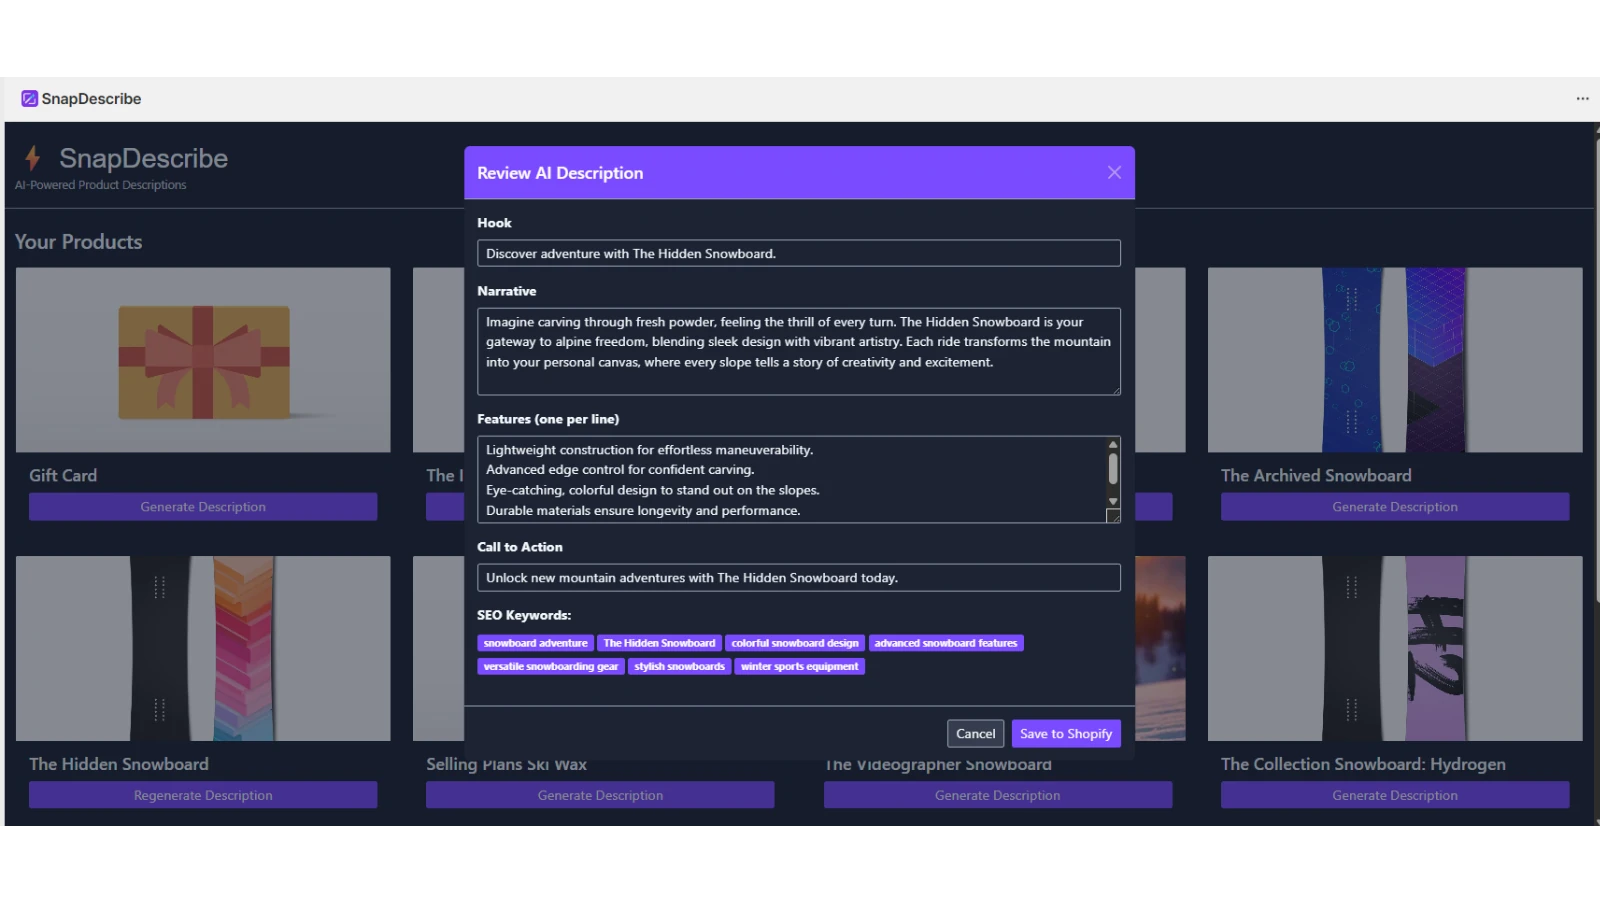Close the Review AI Description dialog
The width and height of the screenshot is (1600, 900).
point(1114,173)
